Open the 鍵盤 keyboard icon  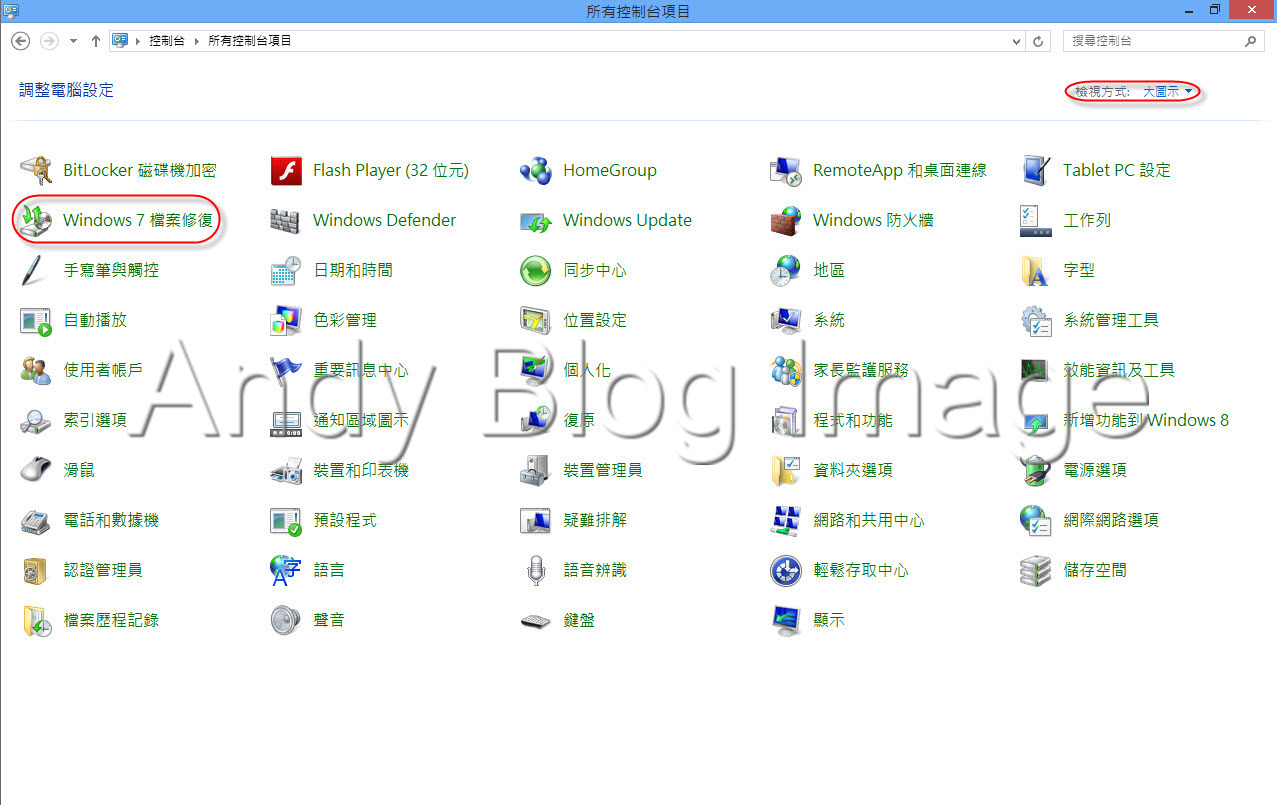pyautogui.click(x=536, y=620)
